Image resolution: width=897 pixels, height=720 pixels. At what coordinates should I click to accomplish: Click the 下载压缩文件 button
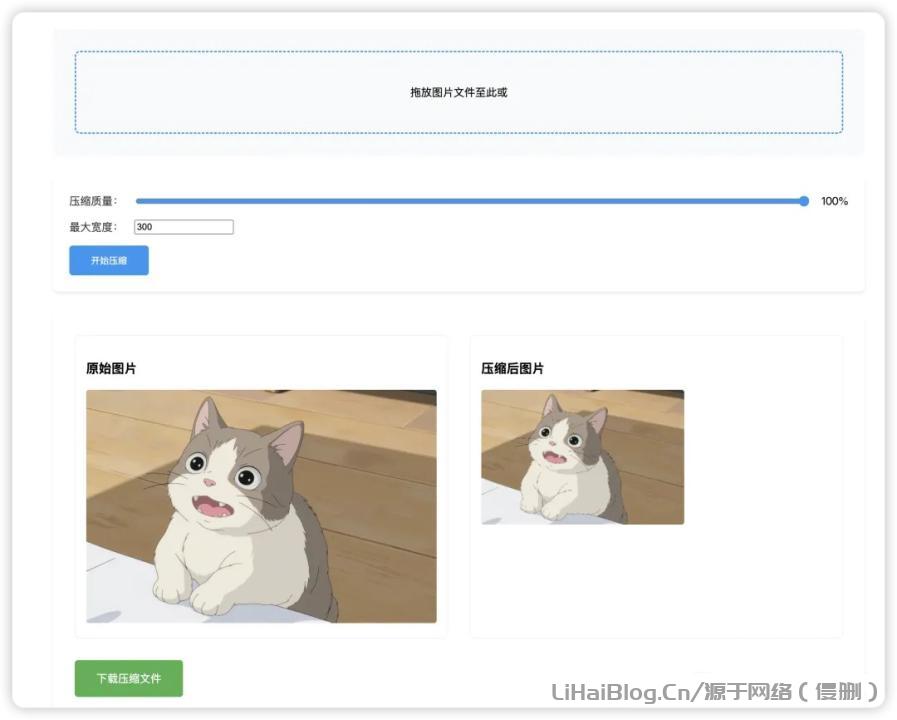(129, 678)
